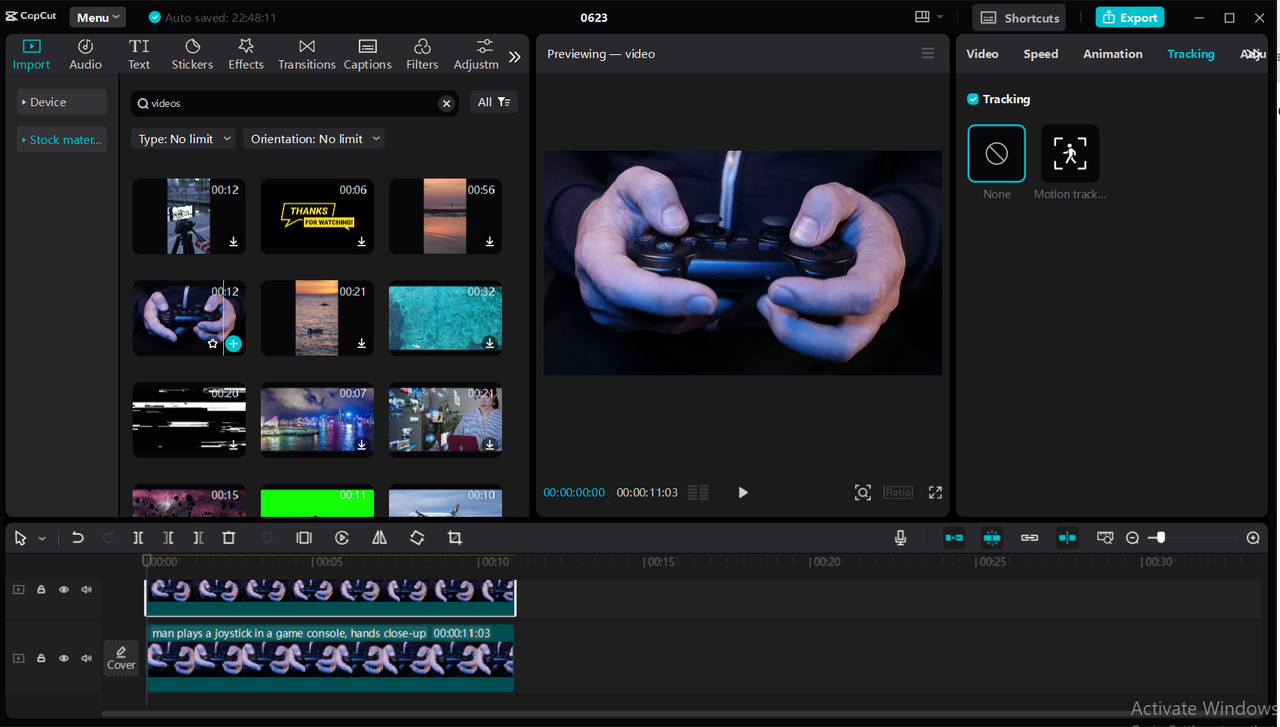Viewport: 1280px width, 727px height.
Task: Click the Motion tracking option in Tracking panel
Action: (1069, 153)
